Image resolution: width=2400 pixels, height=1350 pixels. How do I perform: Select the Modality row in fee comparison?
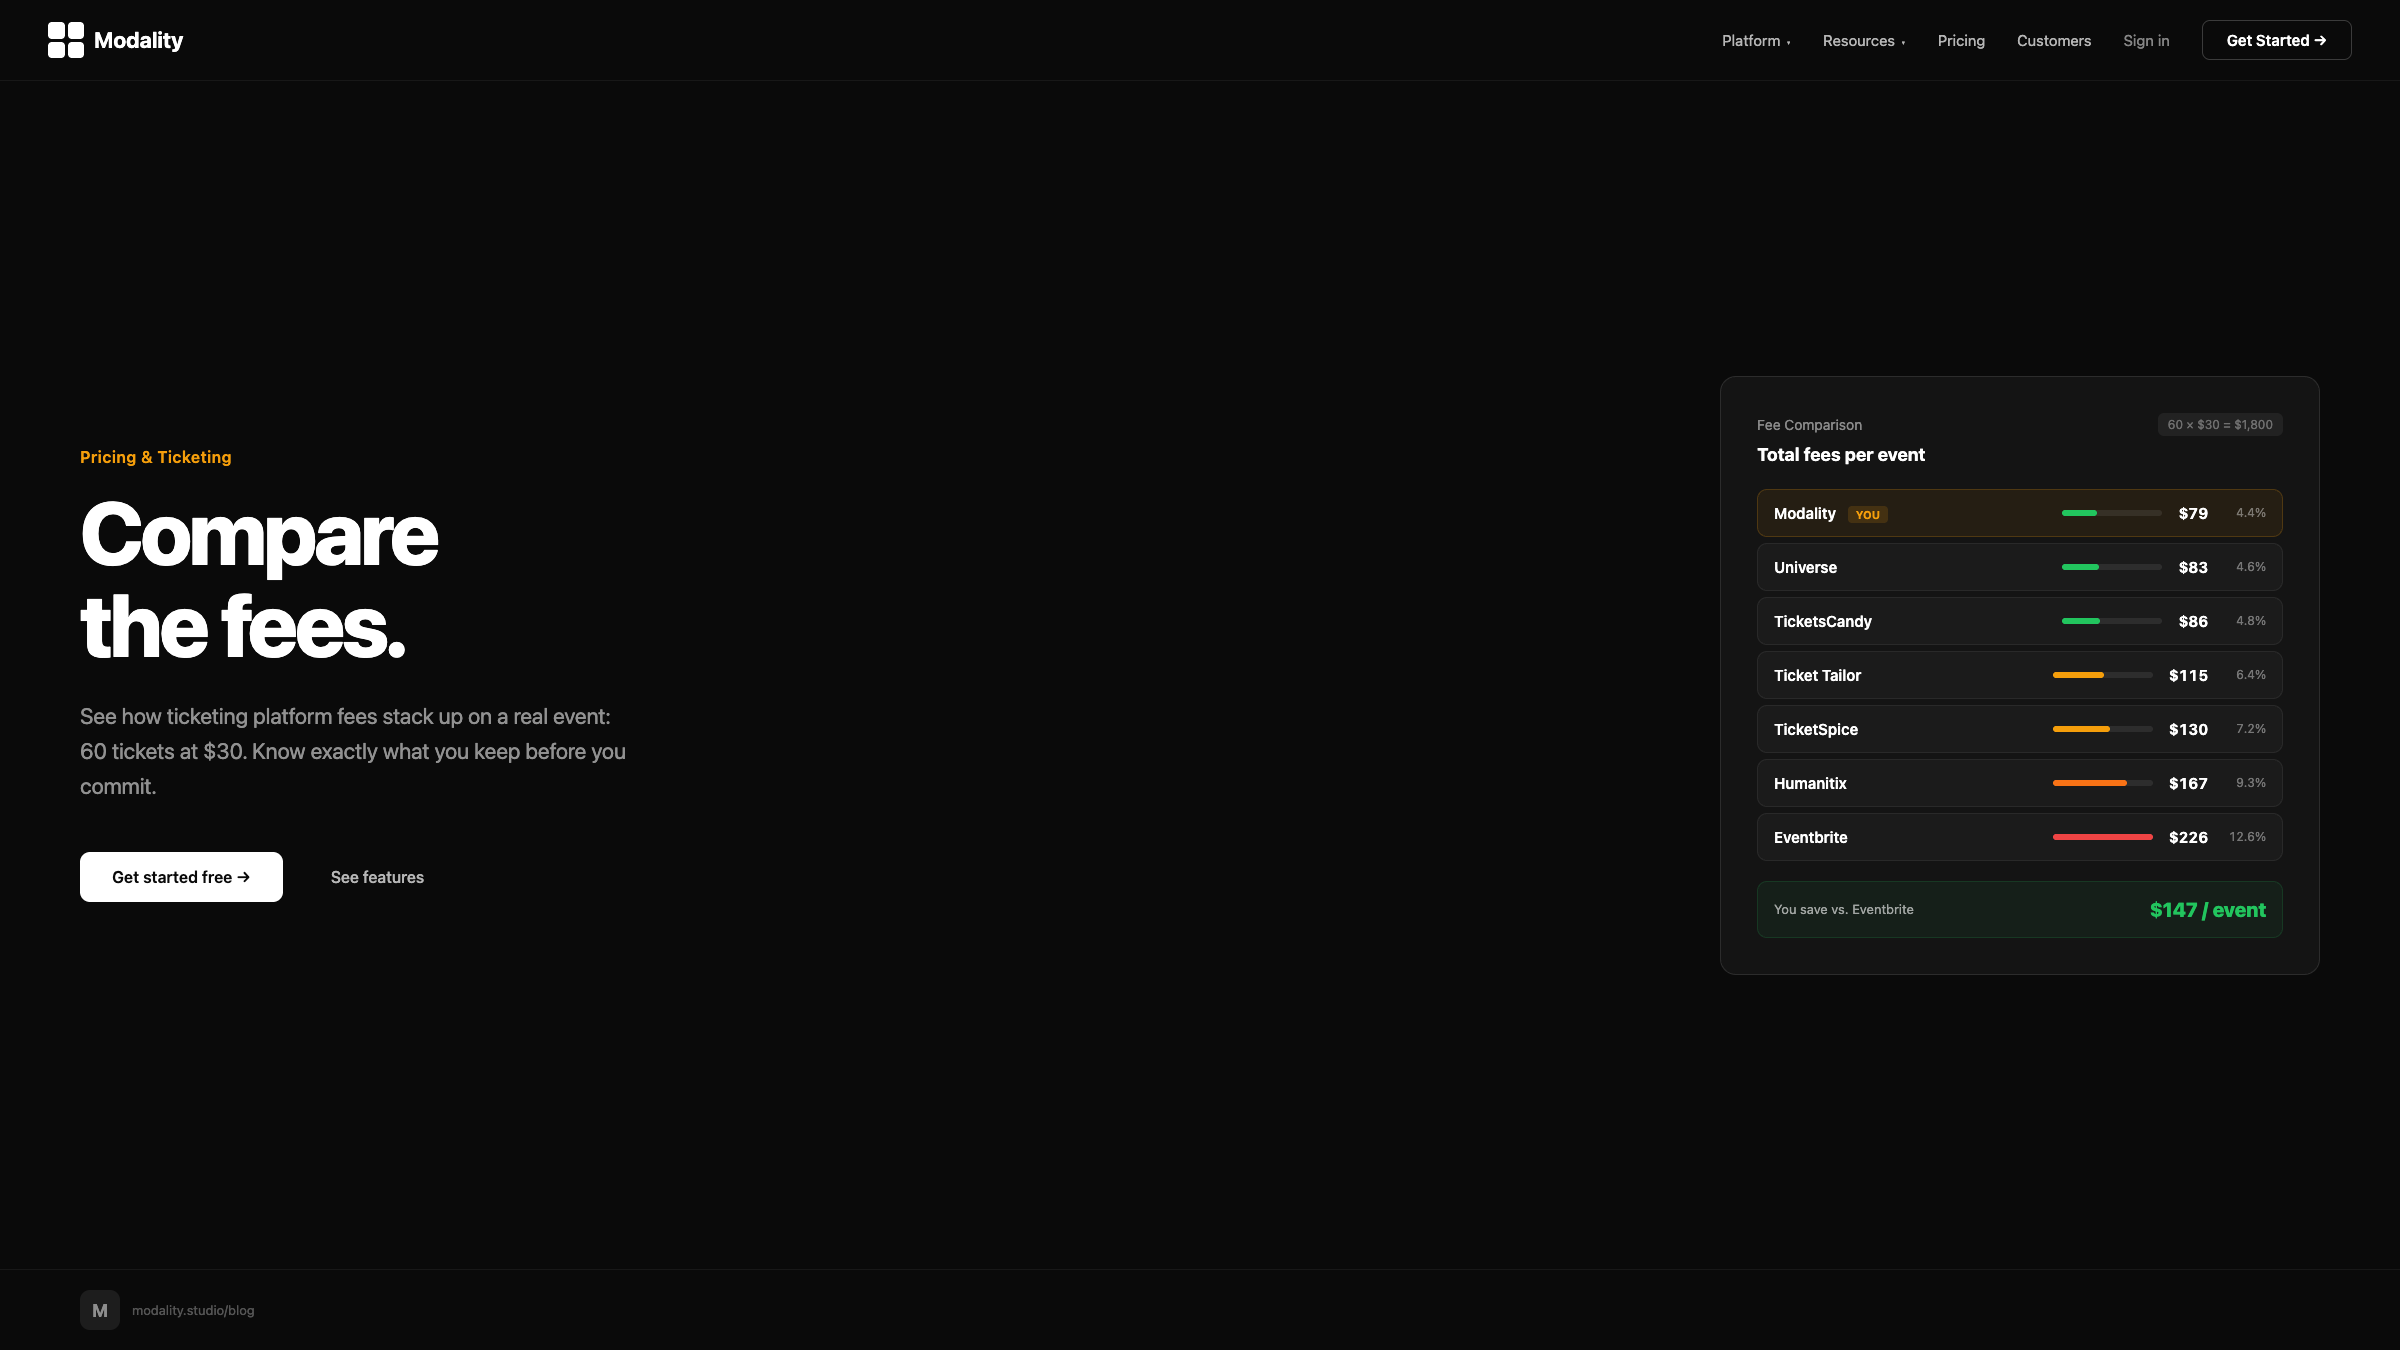pyautogui.click(x=2020, y=513)
